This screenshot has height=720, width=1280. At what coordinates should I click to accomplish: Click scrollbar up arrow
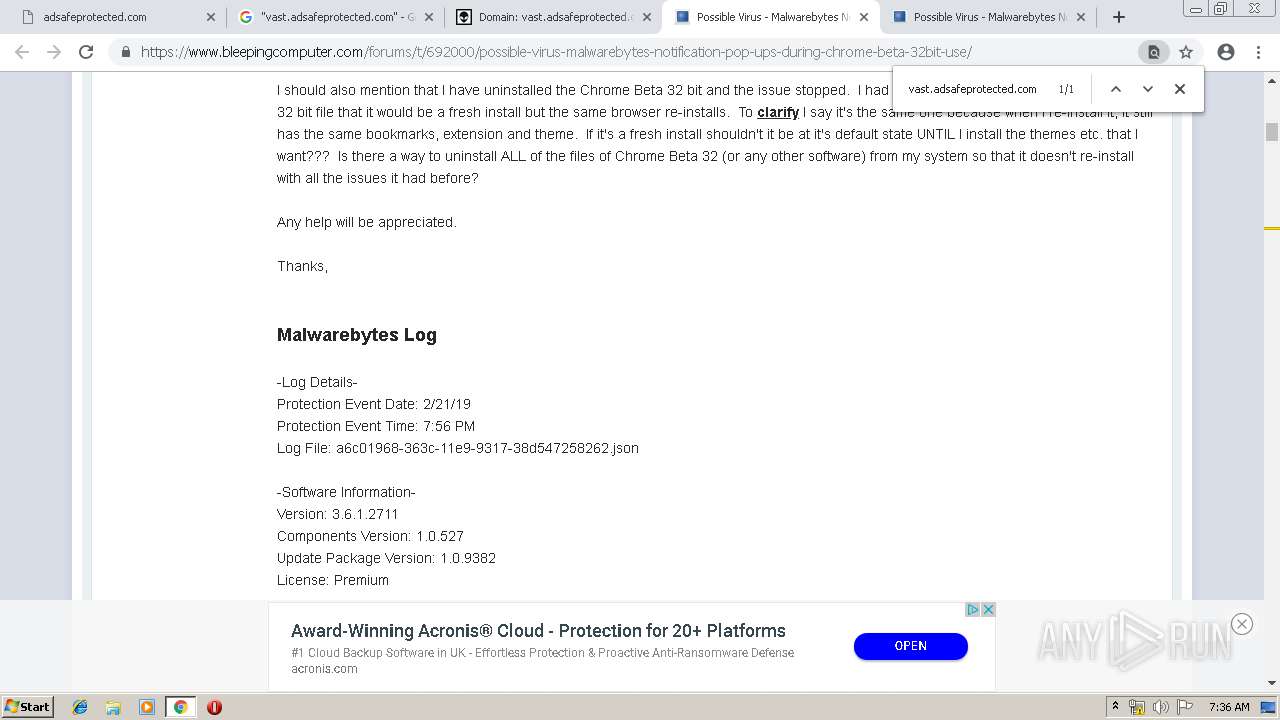point(1272,79)
